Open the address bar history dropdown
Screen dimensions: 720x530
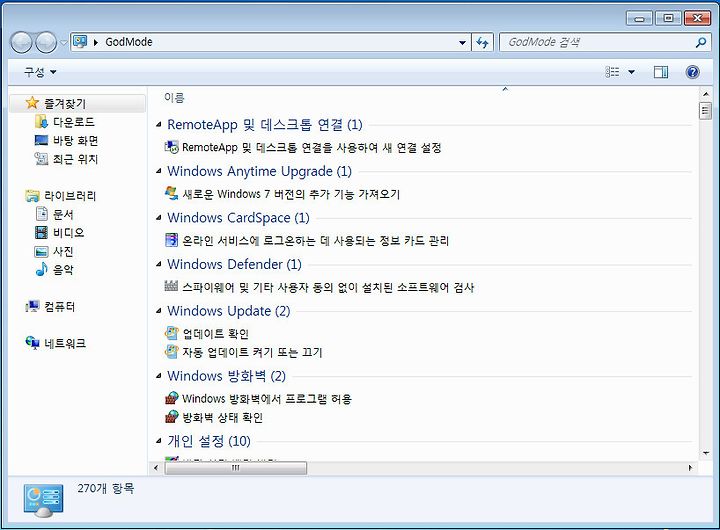[462, 43]
